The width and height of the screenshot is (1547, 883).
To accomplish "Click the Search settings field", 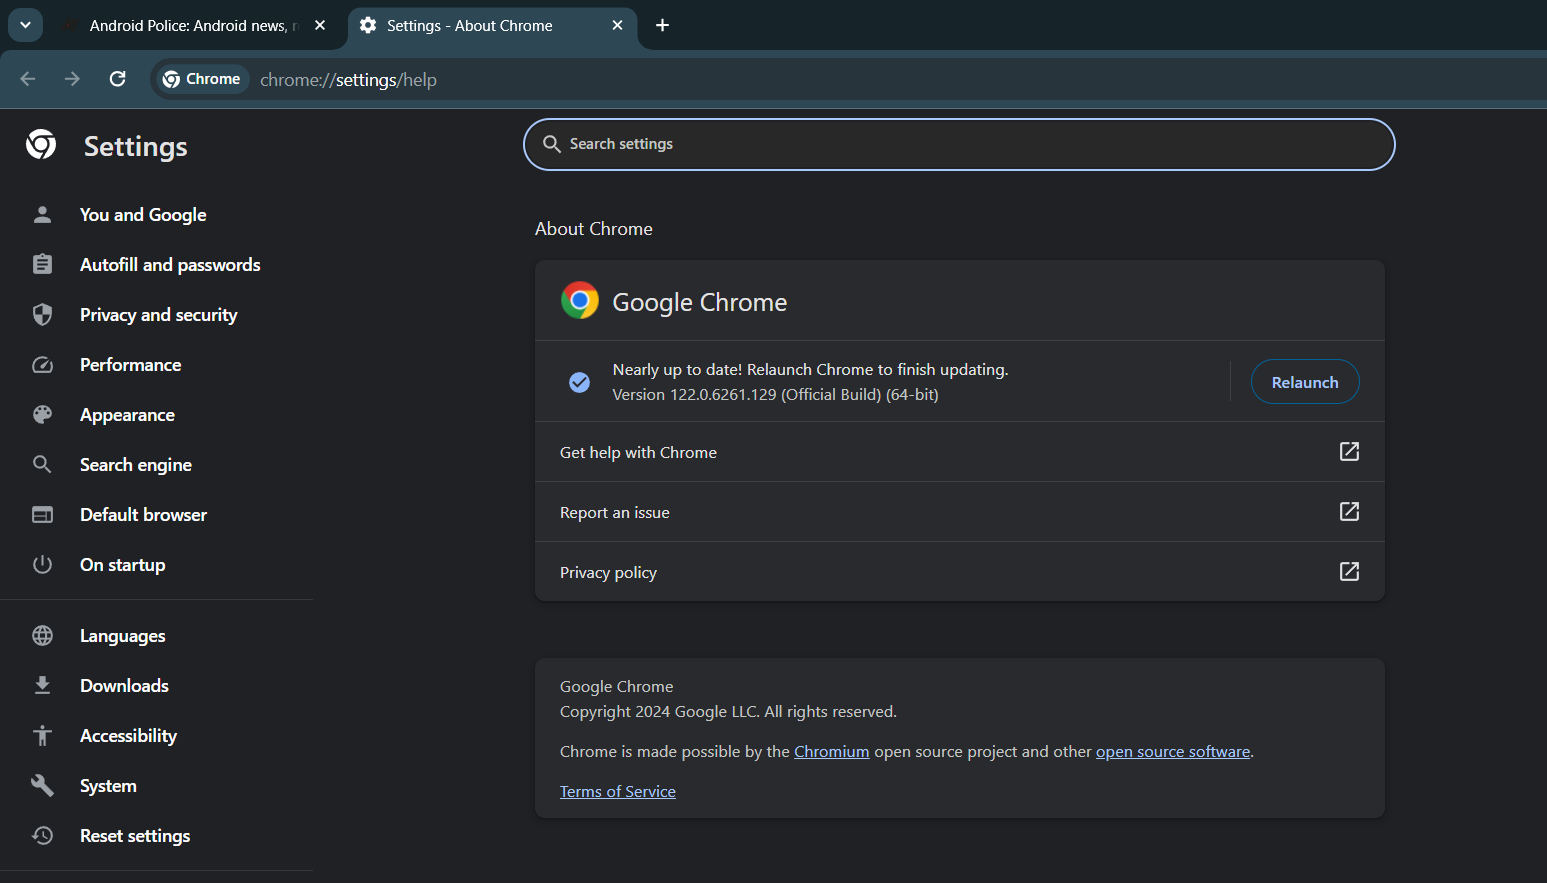I will point(958,144).
